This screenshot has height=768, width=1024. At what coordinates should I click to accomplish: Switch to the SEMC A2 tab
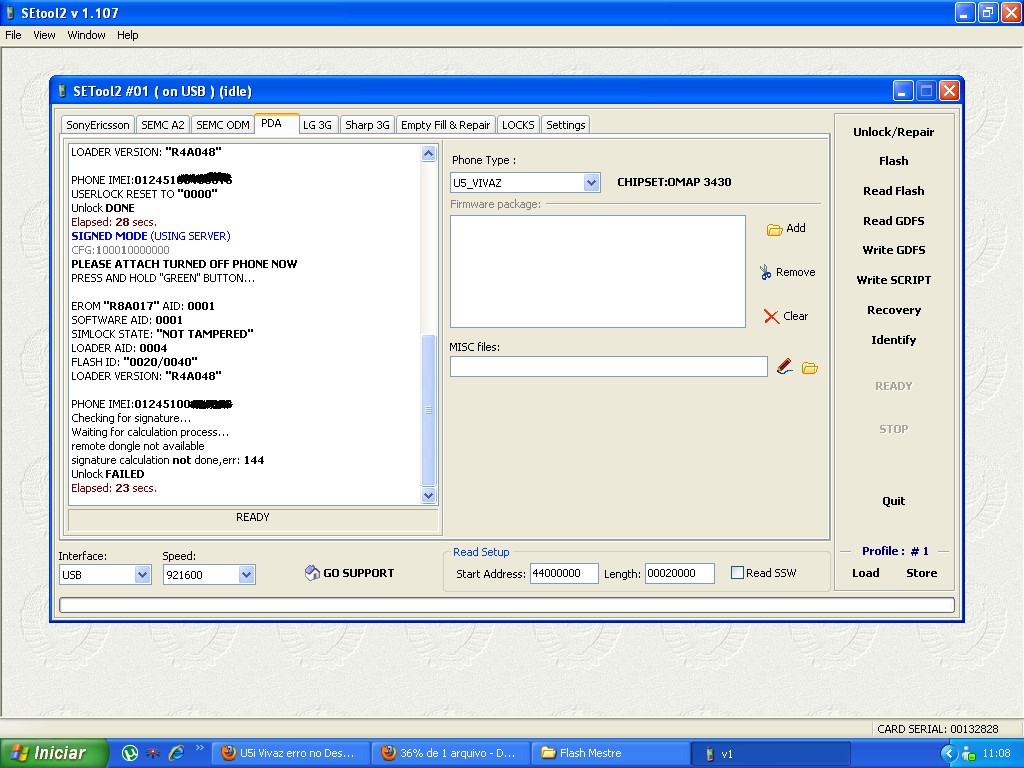click(163, 125)
